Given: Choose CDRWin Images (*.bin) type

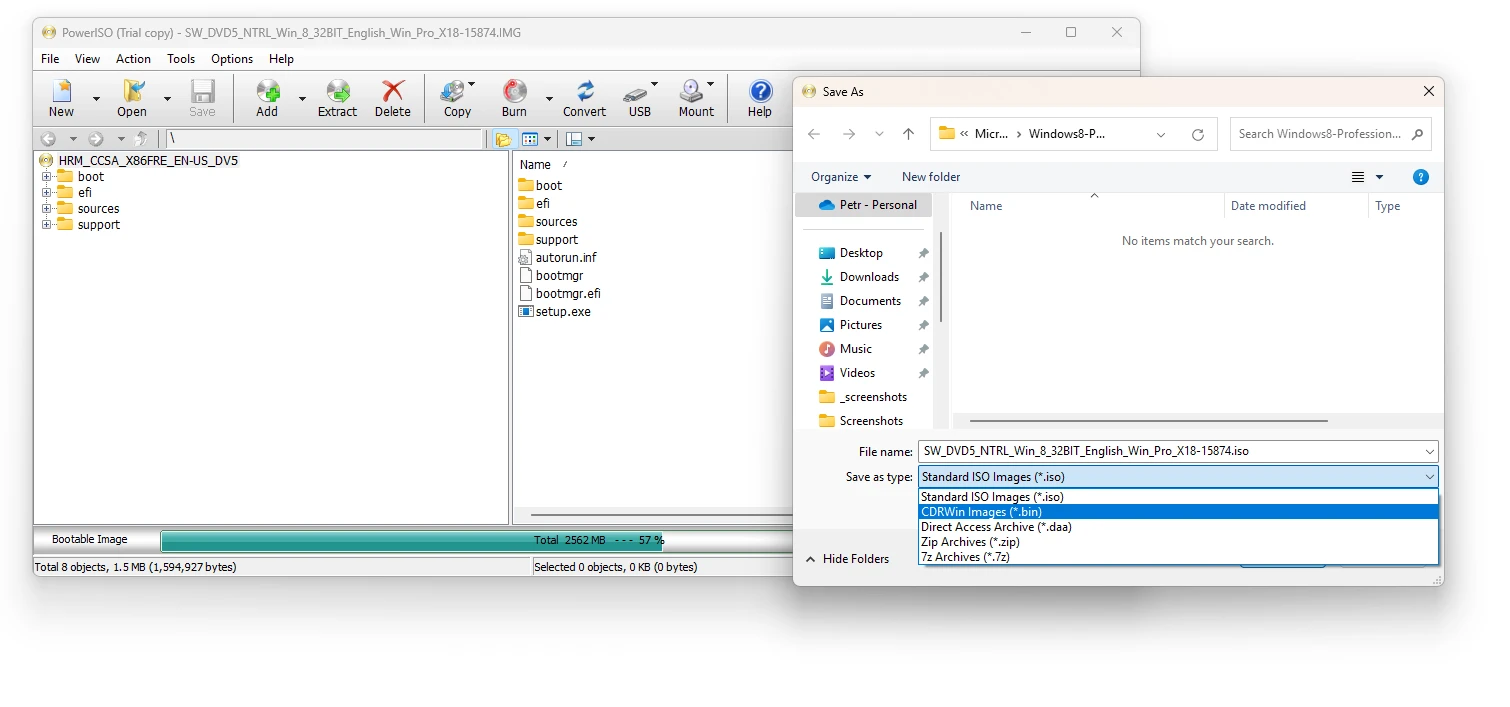Looking at the screenshot, I should 1178,512.
